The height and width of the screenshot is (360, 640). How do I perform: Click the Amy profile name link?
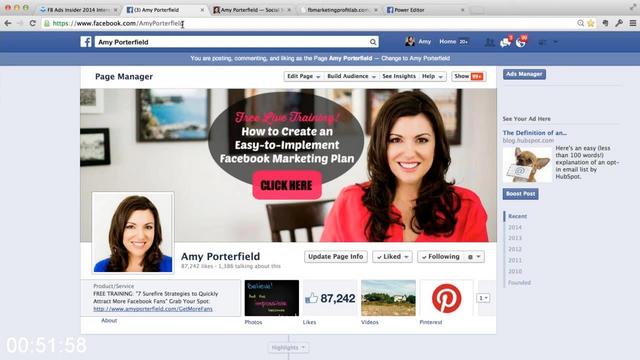pos(424,41)
